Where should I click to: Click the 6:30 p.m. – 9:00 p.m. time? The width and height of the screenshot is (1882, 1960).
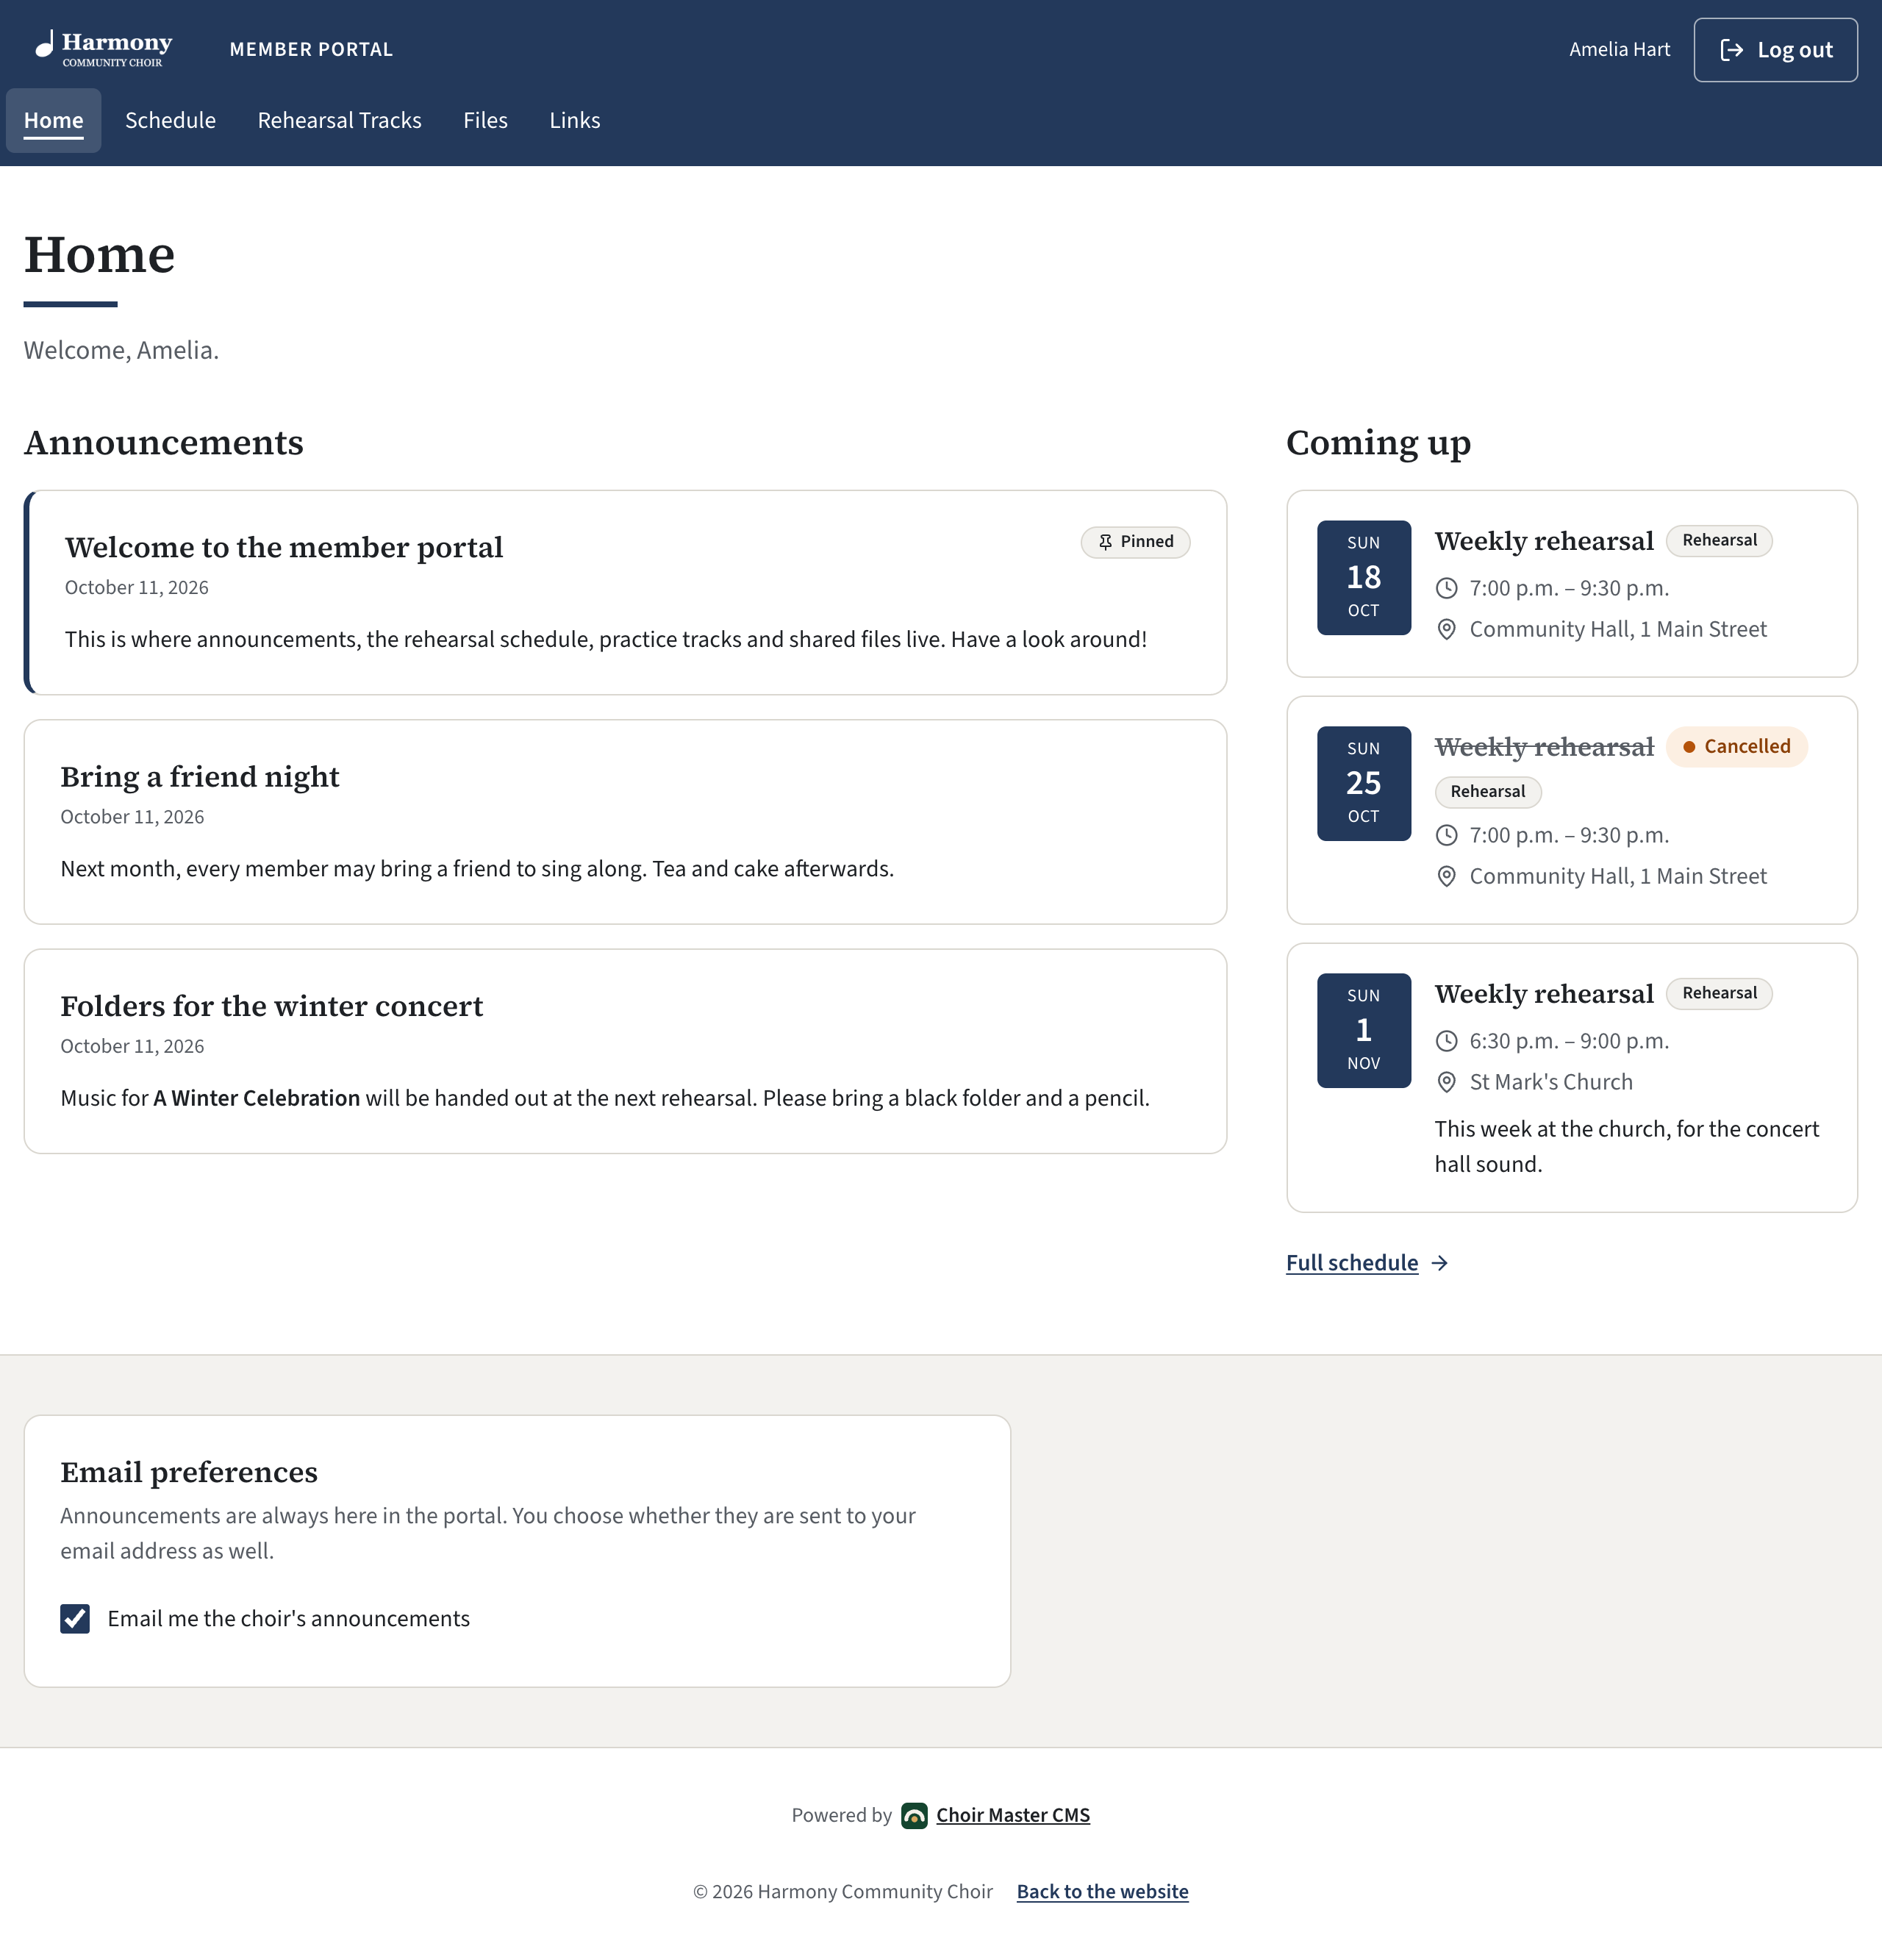click(x=1569, y=1041)
